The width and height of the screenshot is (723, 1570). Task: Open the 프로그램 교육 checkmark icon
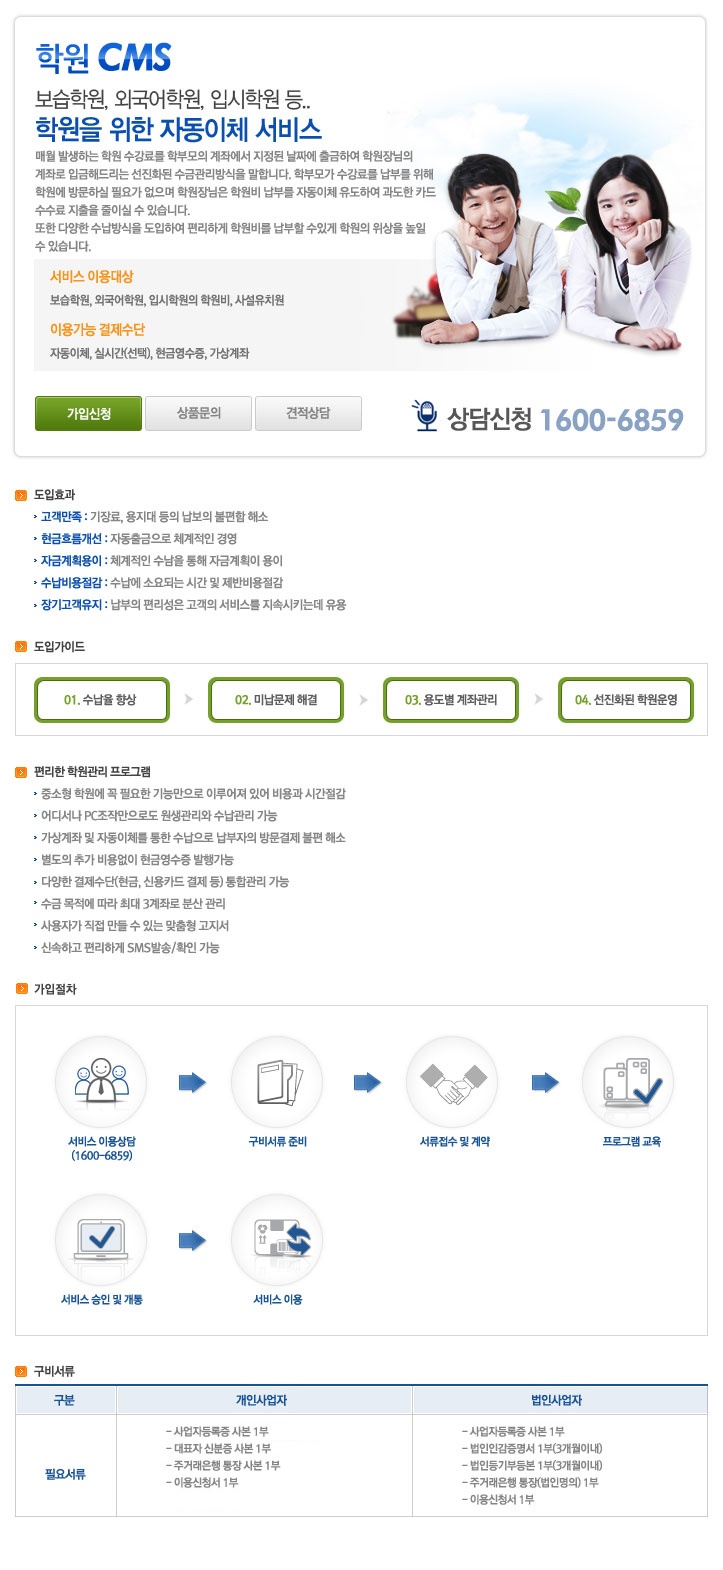tap(628, 1083)
